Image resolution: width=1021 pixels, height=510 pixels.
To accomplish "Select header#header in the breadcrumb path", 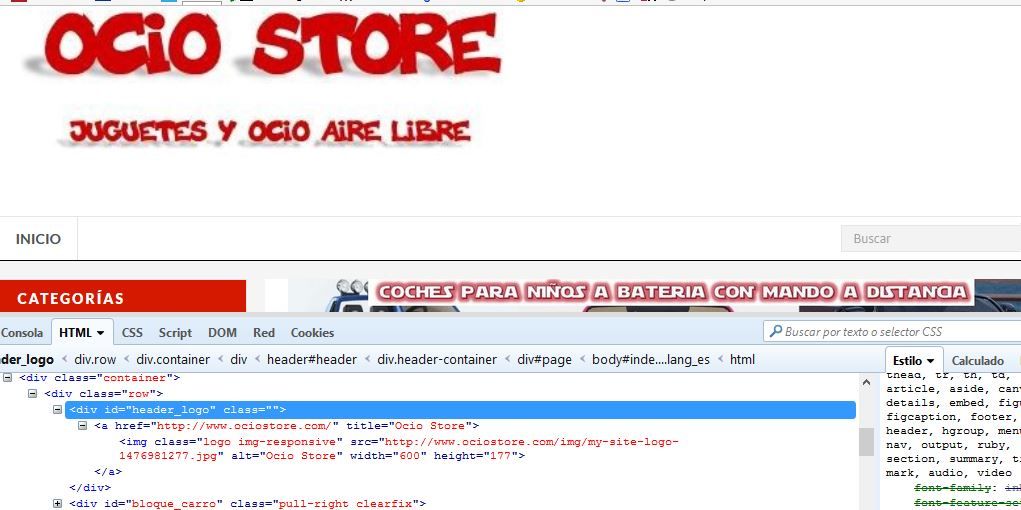I will coord(312,360).
